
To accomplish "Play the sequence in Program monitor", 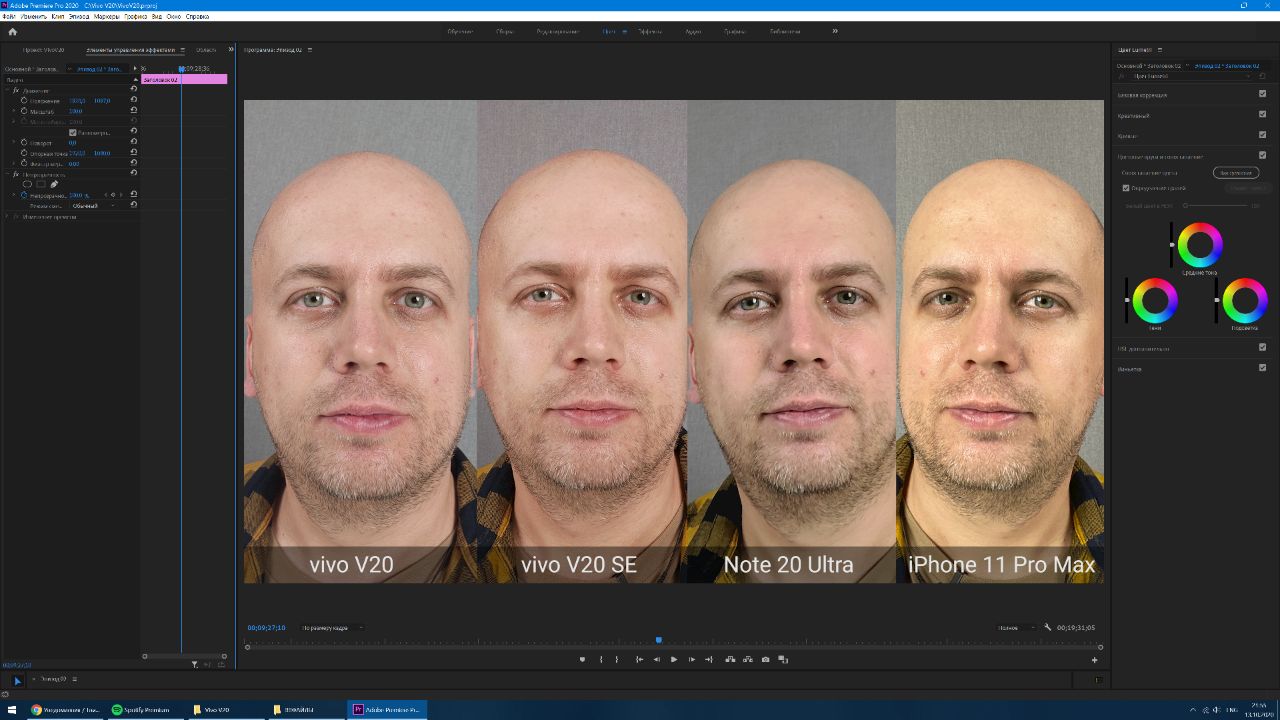I will [x=674, y=659].
